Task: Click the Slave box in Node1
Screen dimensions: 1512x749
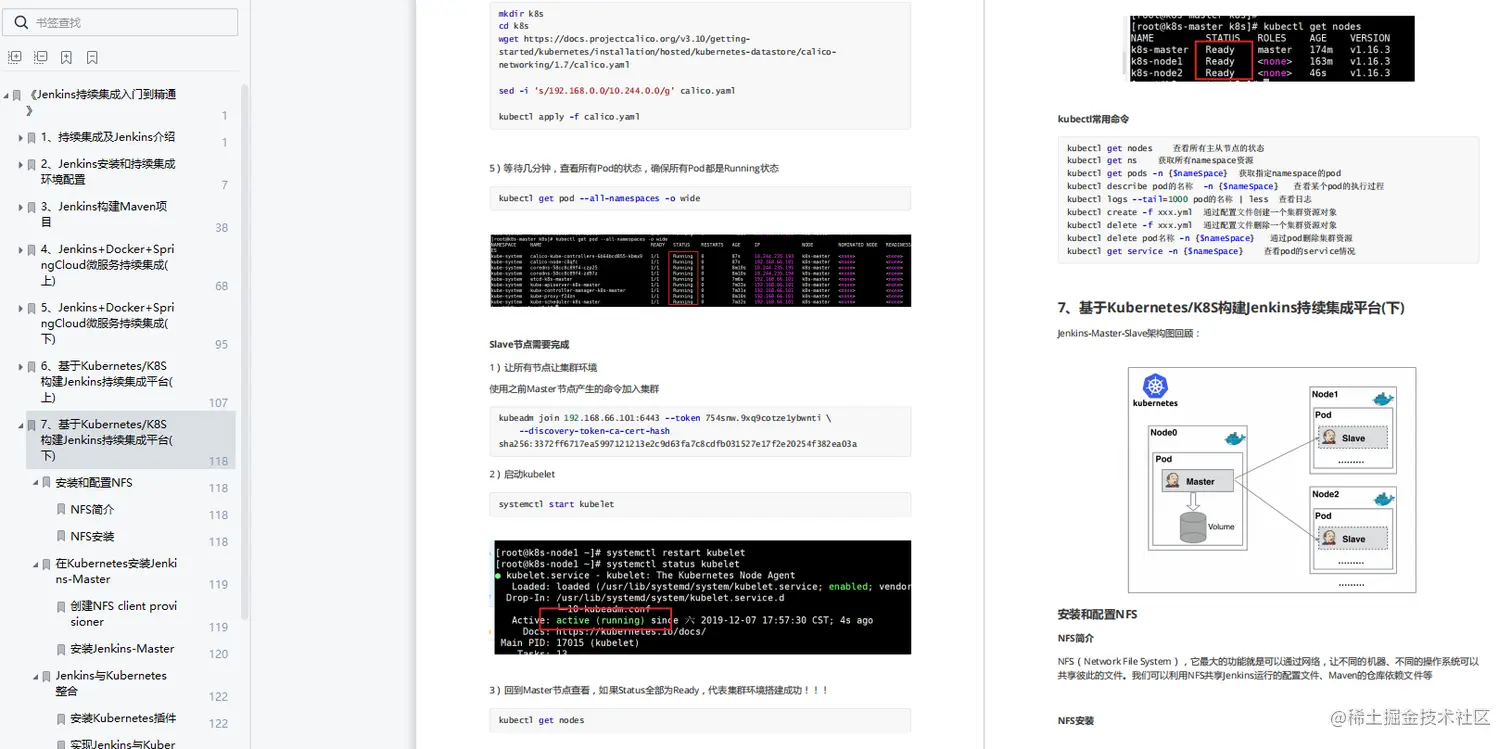Action: pos(1352,438)
